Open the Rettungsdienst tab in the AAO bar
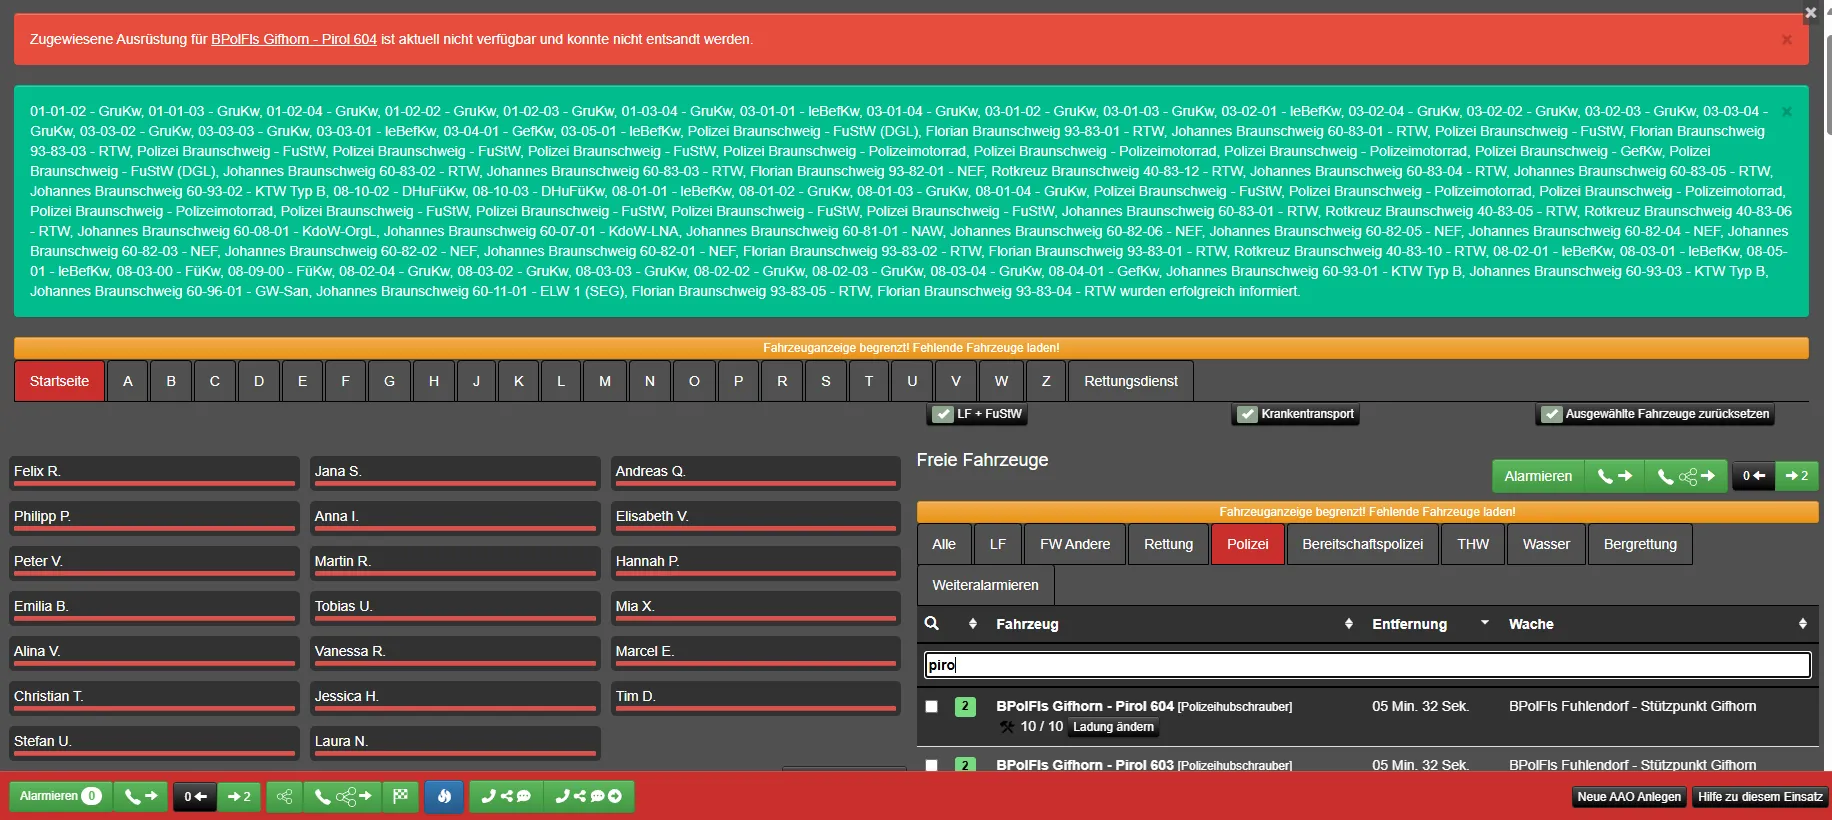Screen dimensions: 1832x820 point(1130,381)
